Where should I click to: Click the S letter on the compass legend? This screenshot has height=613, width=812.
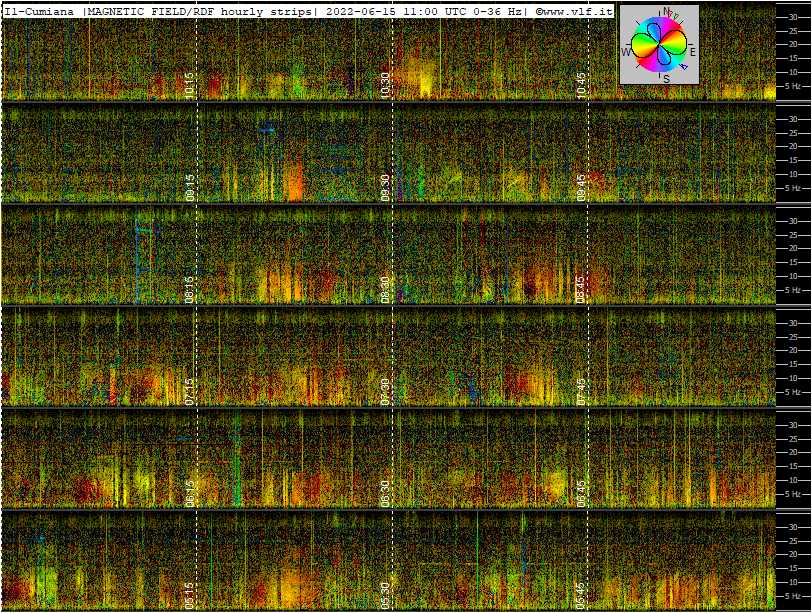(x=665, y=78)
